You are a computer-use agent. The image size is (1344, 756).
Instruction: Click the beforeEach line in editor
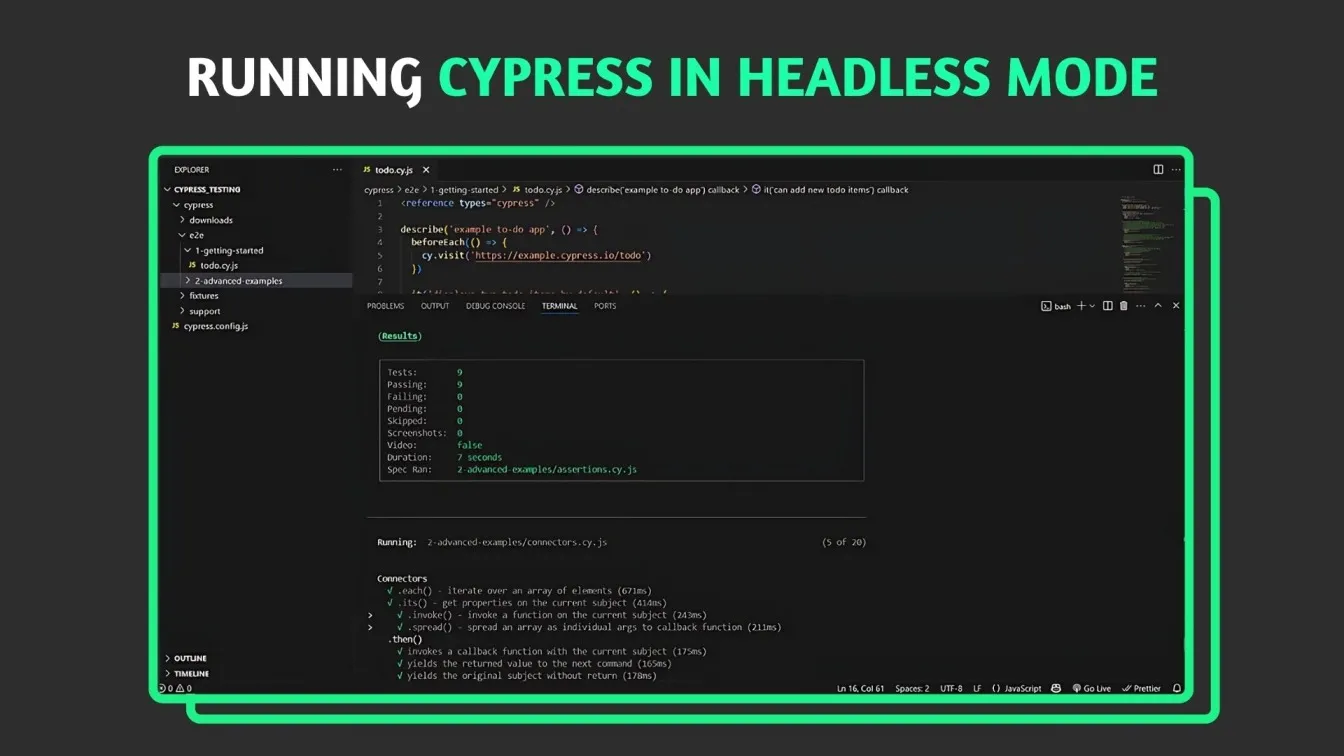pos(459,242)
